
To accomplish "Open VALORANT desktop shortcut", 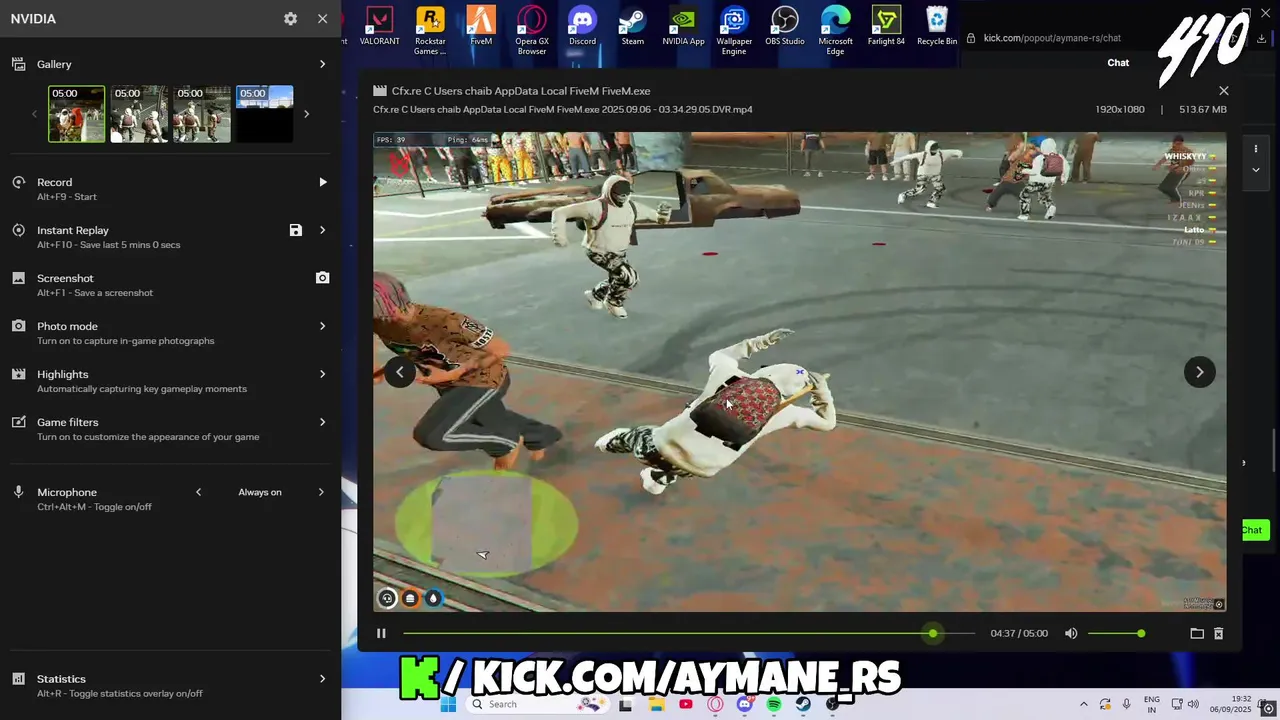I will tap(379, 27).
